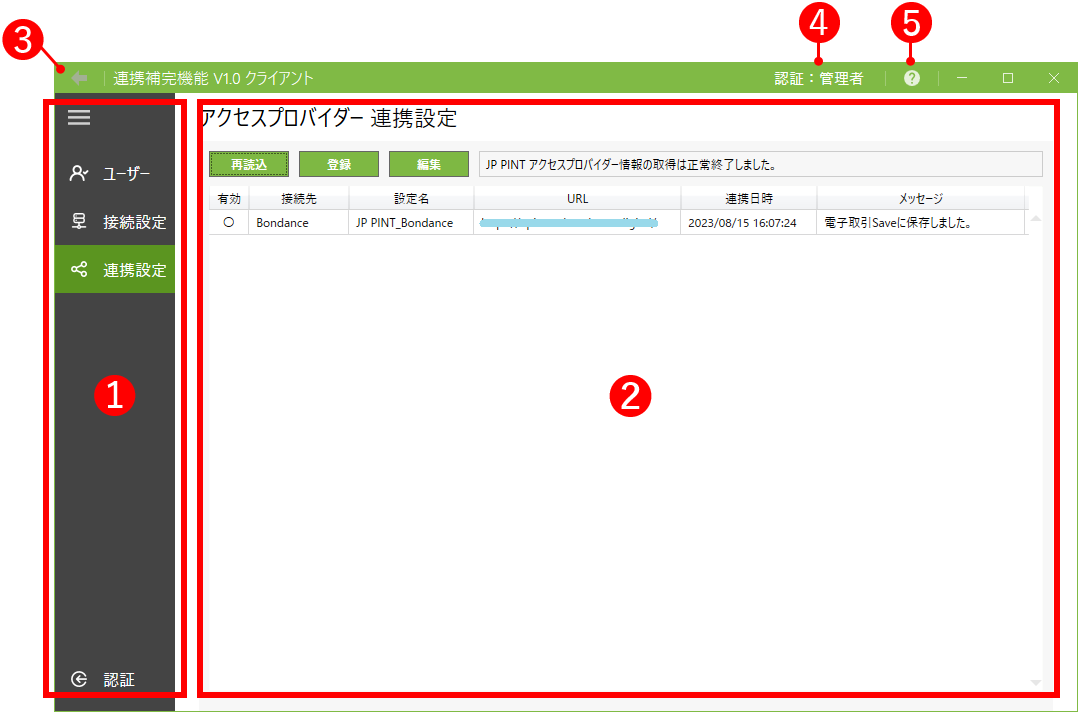This screenshot has width=1088, height=722.
Task: Sort by the 連携日時 column header
Action: [x=749, y=198]
